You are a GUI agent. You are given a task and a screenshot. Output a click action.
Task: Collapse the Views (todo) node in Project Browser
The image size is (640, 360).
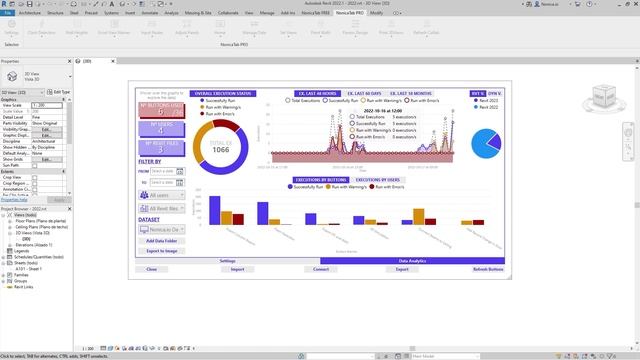pos(3,215)
